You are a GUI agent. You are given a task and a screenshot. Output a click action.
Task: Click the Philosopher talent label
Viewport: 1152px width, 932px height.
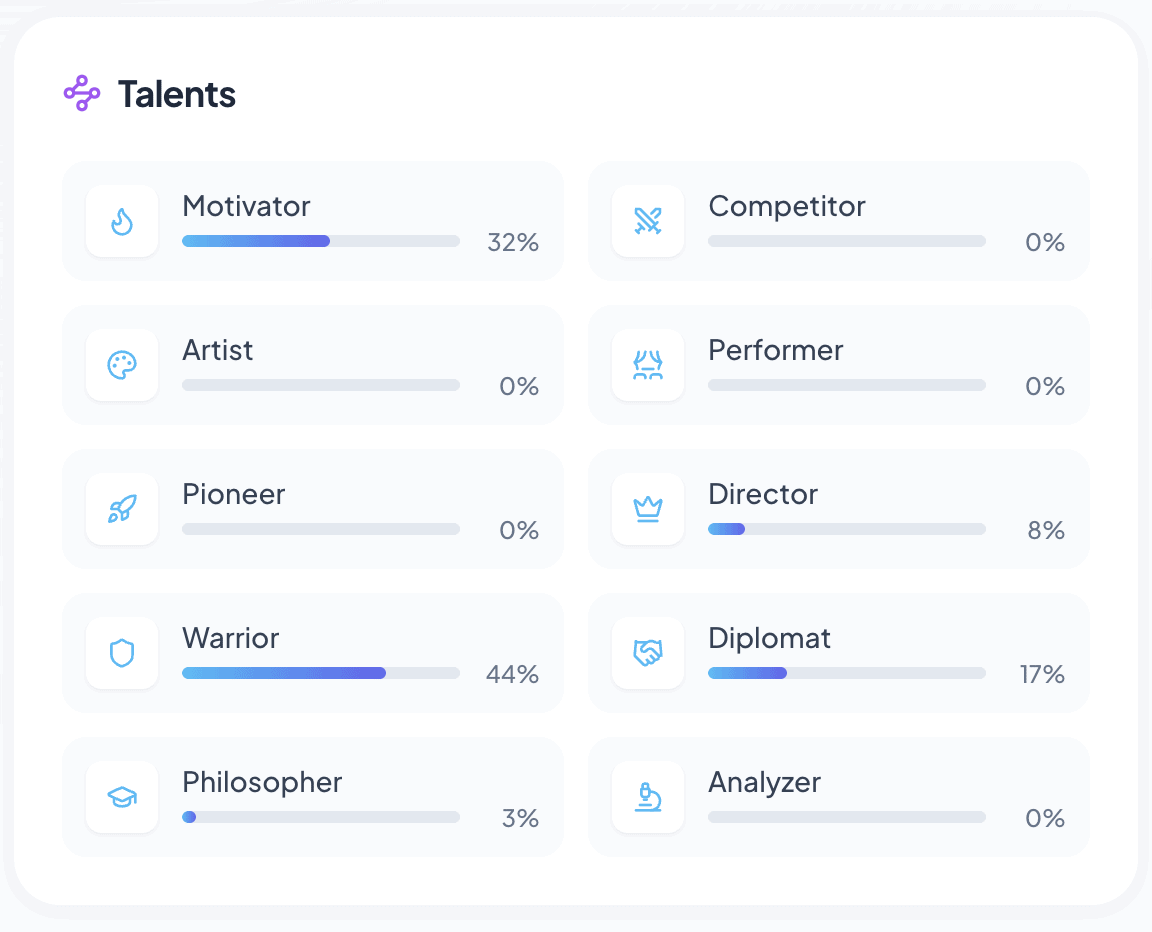262,782
